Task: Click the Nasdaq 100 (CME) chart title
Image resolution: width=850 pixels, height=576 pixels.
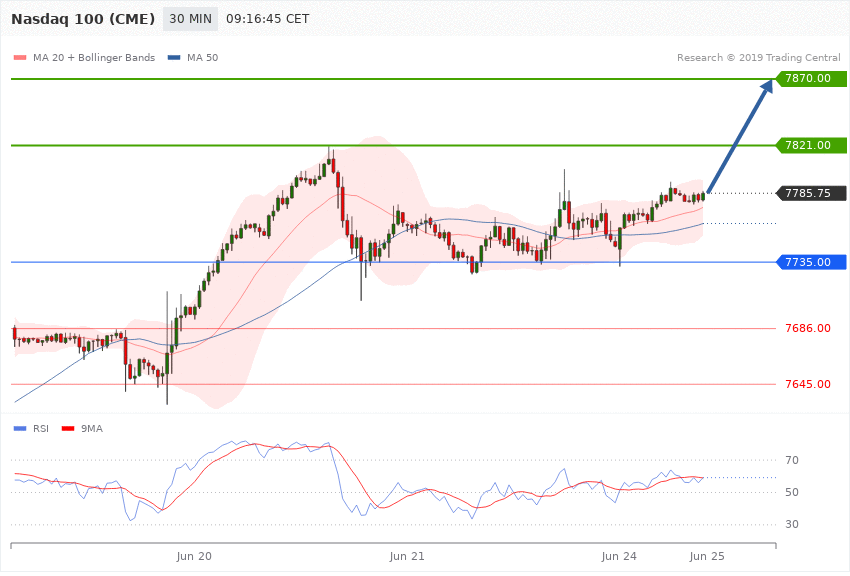Action: (x=83, y=19)
